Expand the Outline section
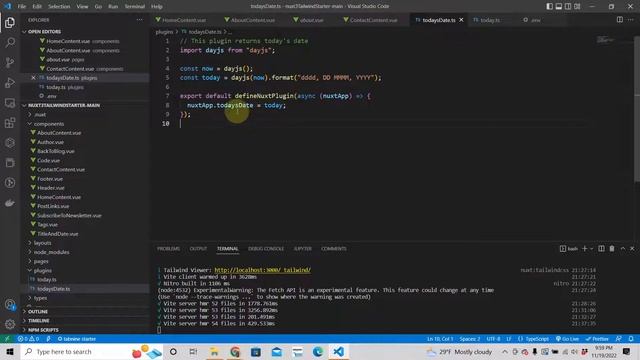The image size is (640, 360). point(85,311)
